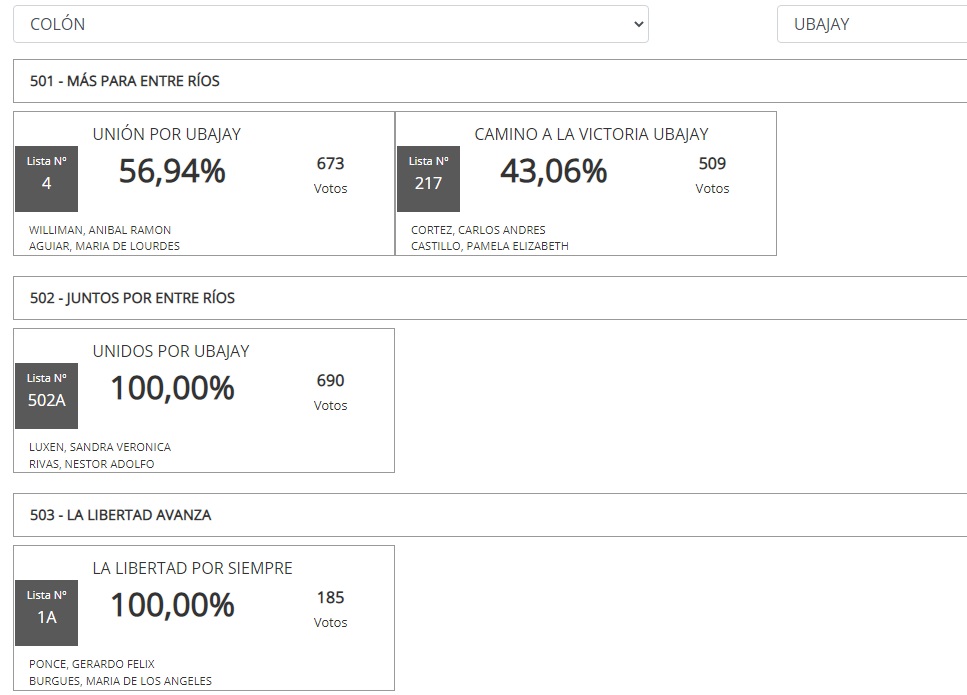Screen dimensions: 967x695
Task: Select candidate LUXEN, SANDRA VERONICA
Action: pyautogui.click(x=100, y=447)
